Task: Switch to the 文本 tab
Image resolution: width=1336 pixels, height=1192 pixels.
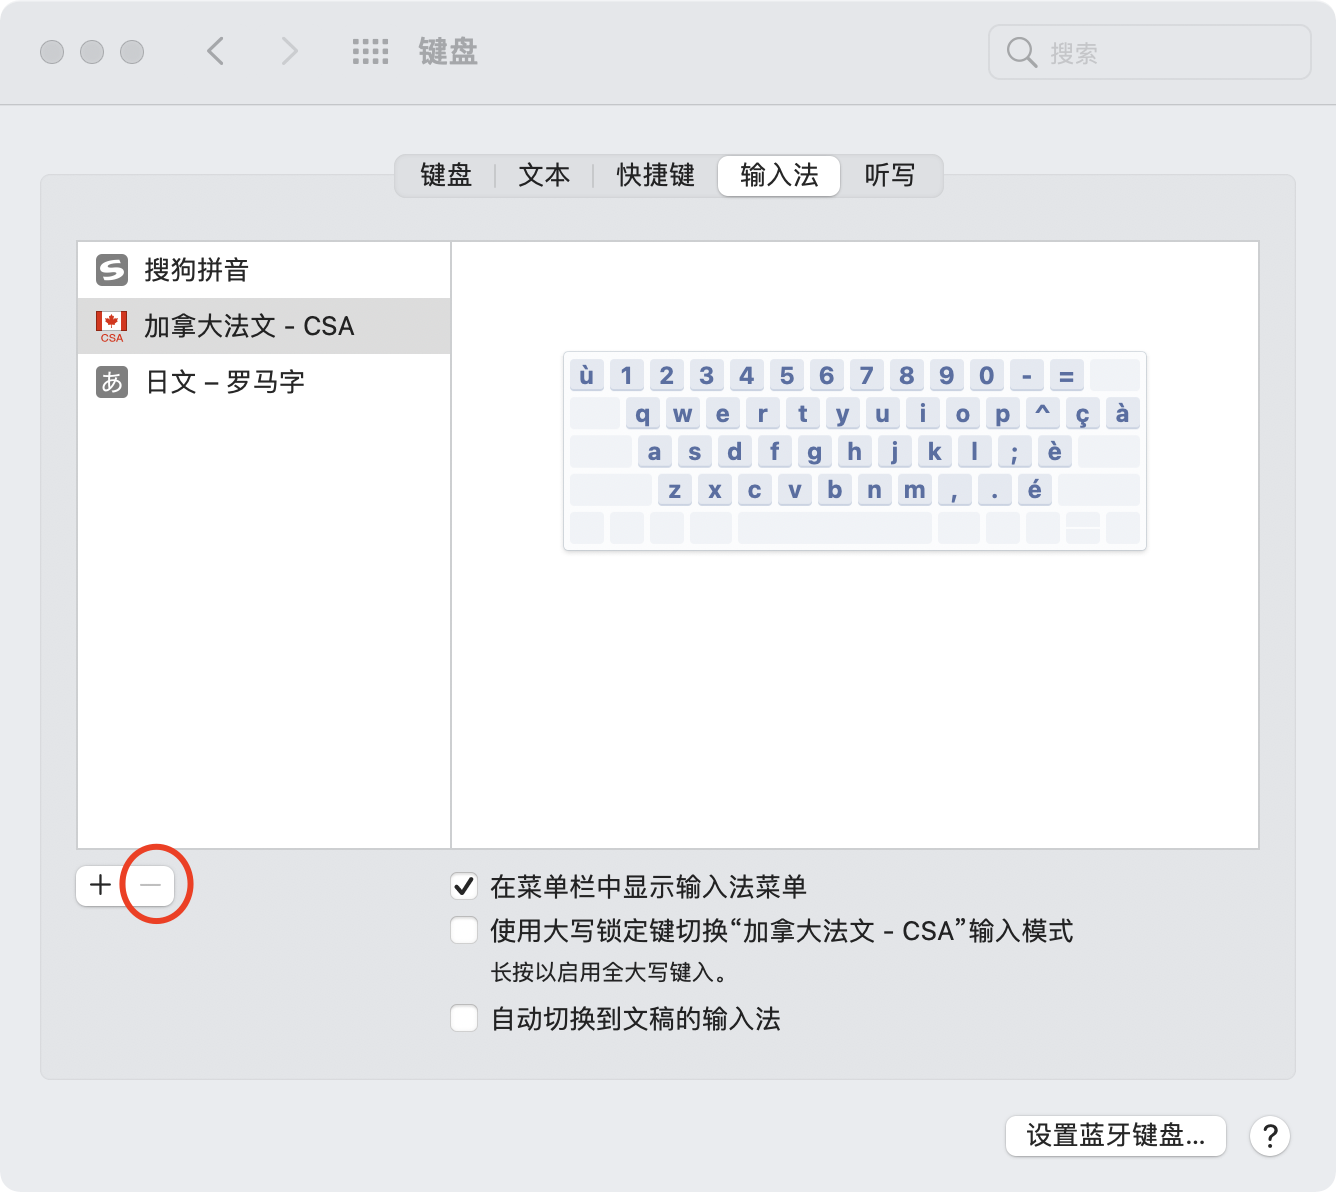Action: pyautogui.click(x=544, y=176)
